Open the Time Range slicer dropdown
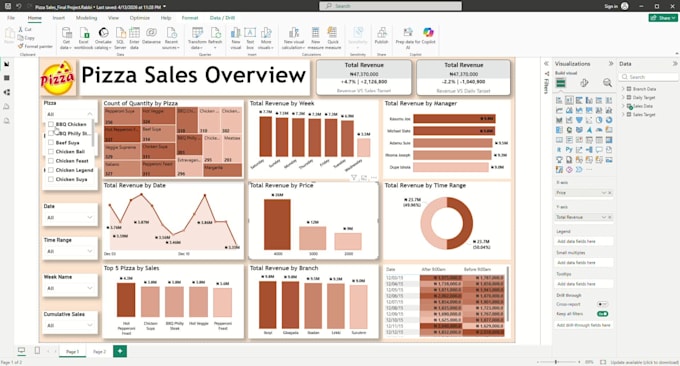This screenshot has height=366, width=680. 90,251
